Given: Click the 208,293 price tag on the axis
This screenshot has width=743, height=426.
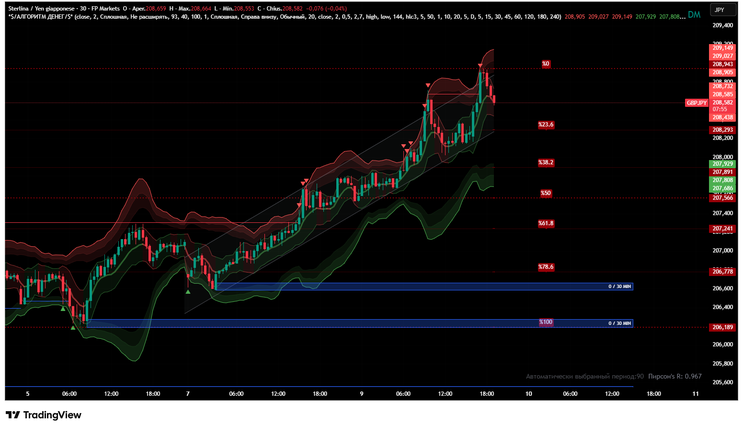Looking at the screenshot, I should (722, 130).
